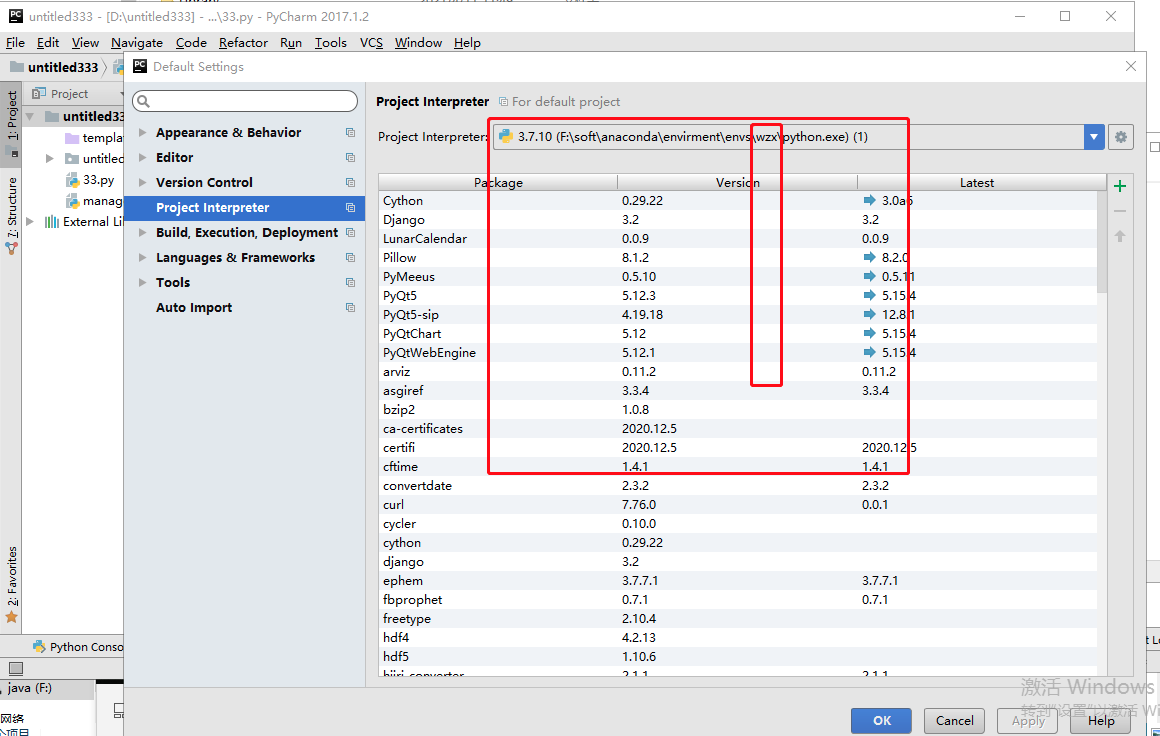1160x736 pixels.
Task: Click the minus icon to uninstall a package
Action: [x=1119, y=210]
